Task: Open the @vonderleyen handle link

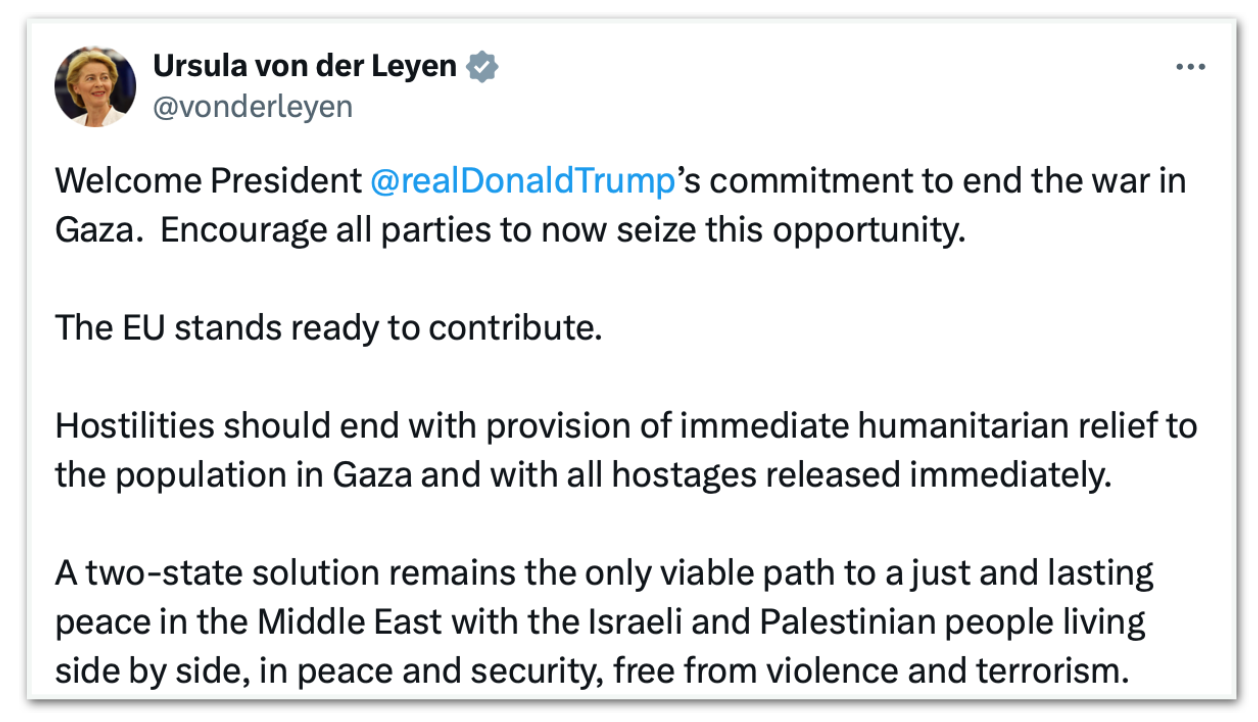Action: [252, 106]
